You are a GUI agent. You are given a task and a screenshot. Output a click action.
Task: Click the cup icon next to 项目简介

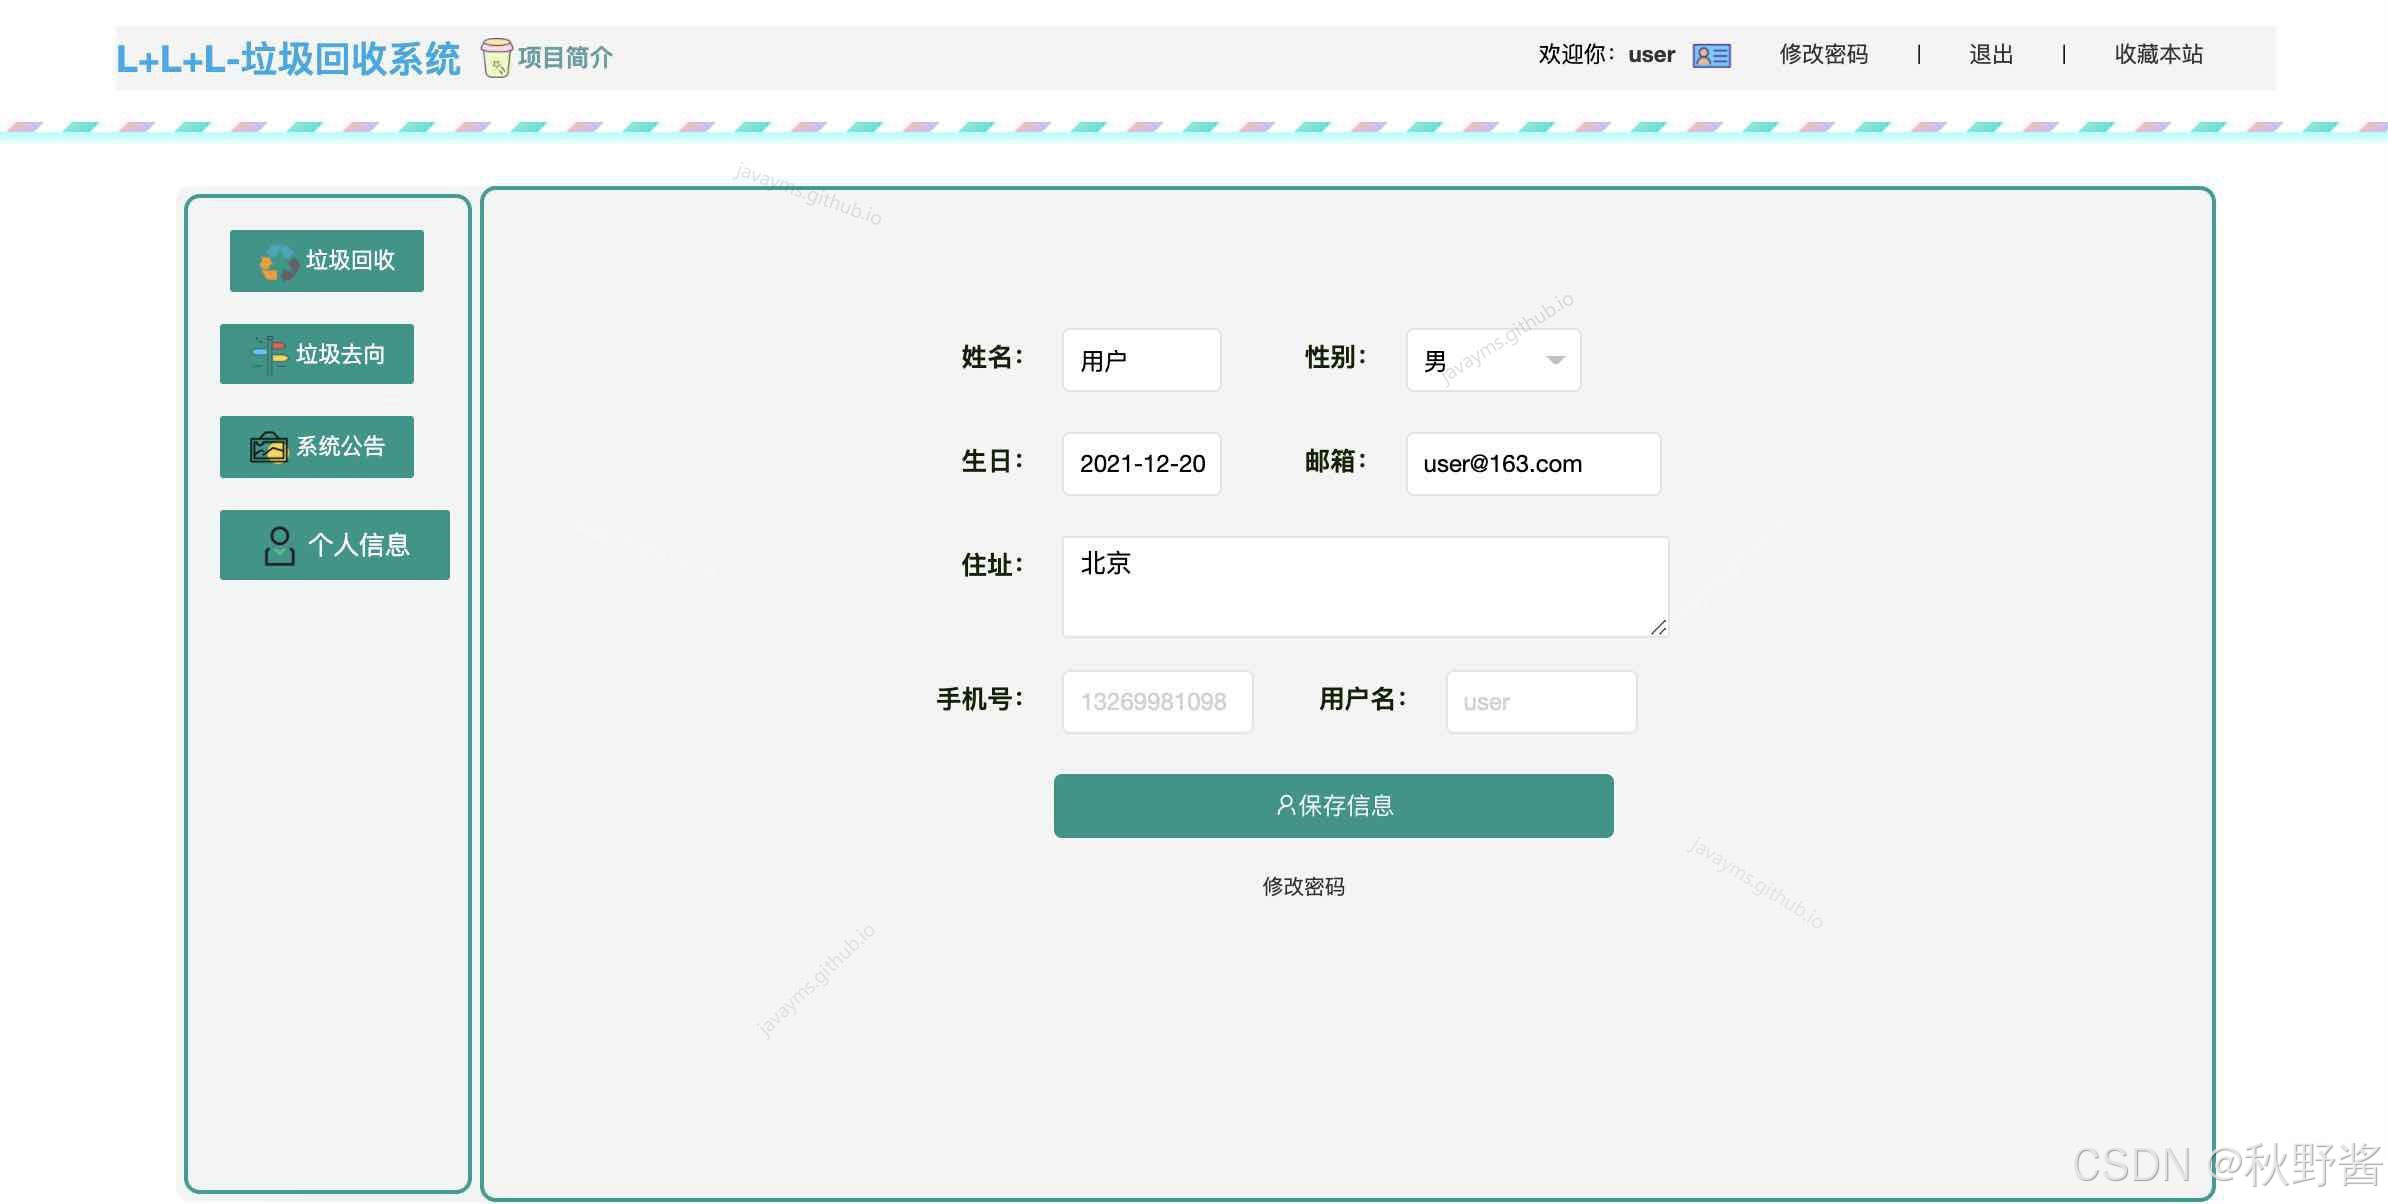pyautogui.click(x=496, y=58)
